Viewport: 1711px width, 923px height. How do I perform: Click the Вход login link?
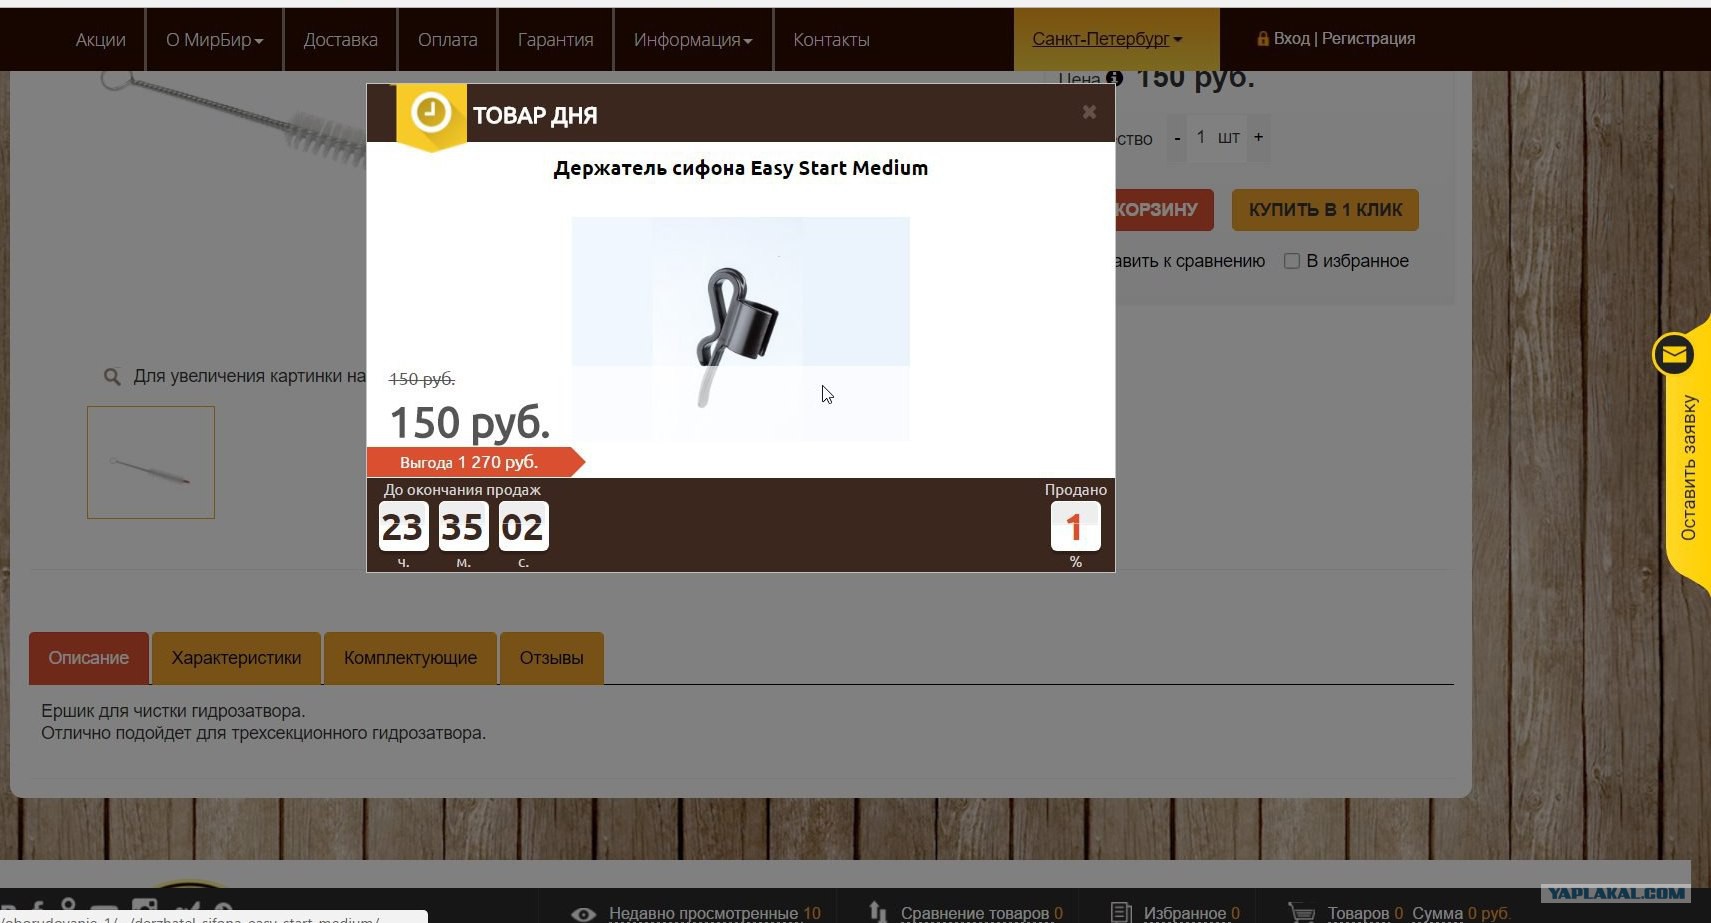(x=1292, y=39)
